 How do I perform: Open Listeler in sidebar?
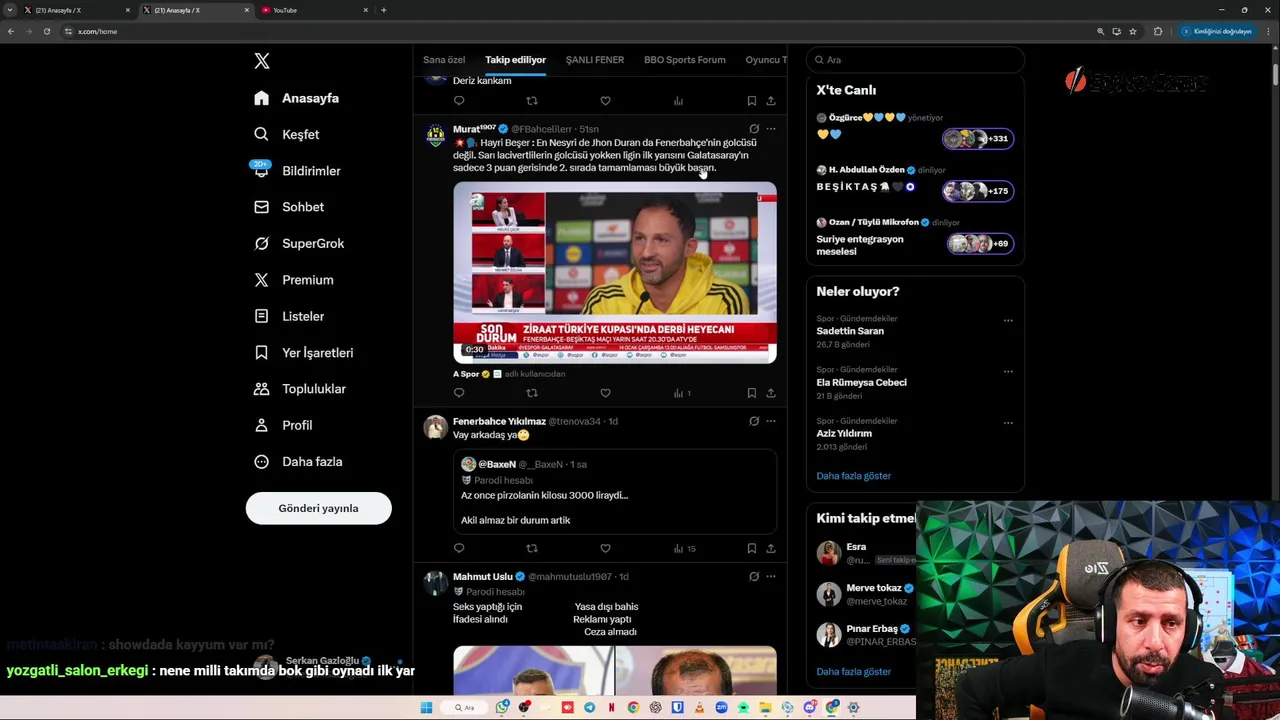click(288, 316)
